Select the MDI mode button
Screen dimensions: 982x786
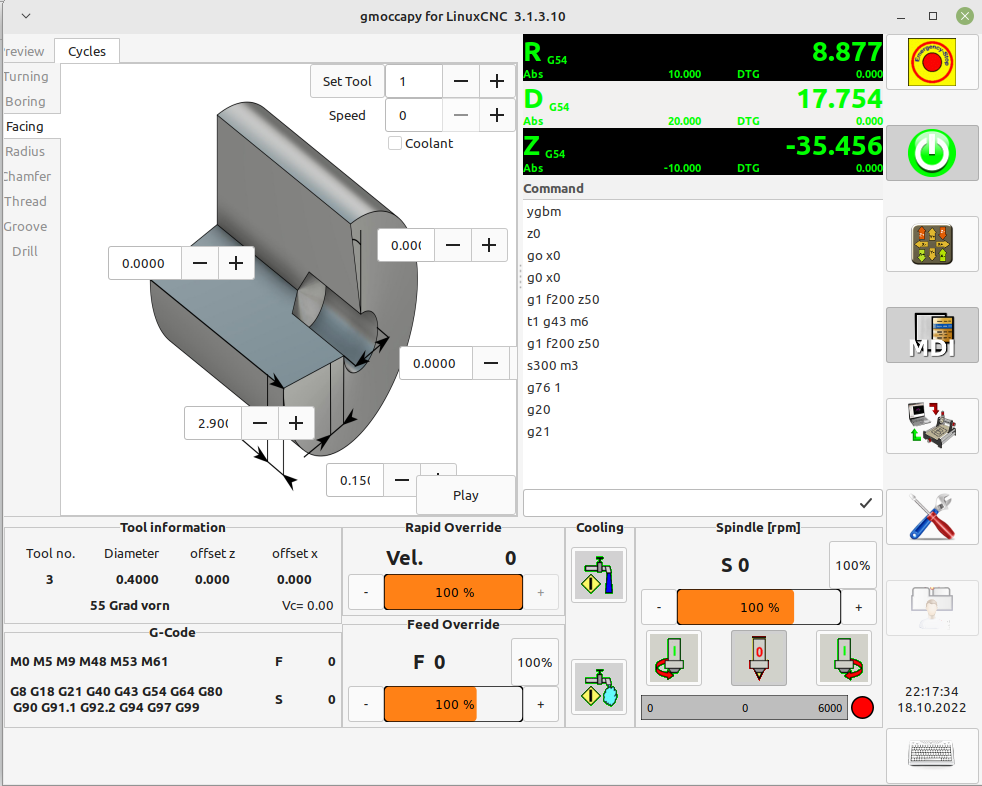point(932,334)
